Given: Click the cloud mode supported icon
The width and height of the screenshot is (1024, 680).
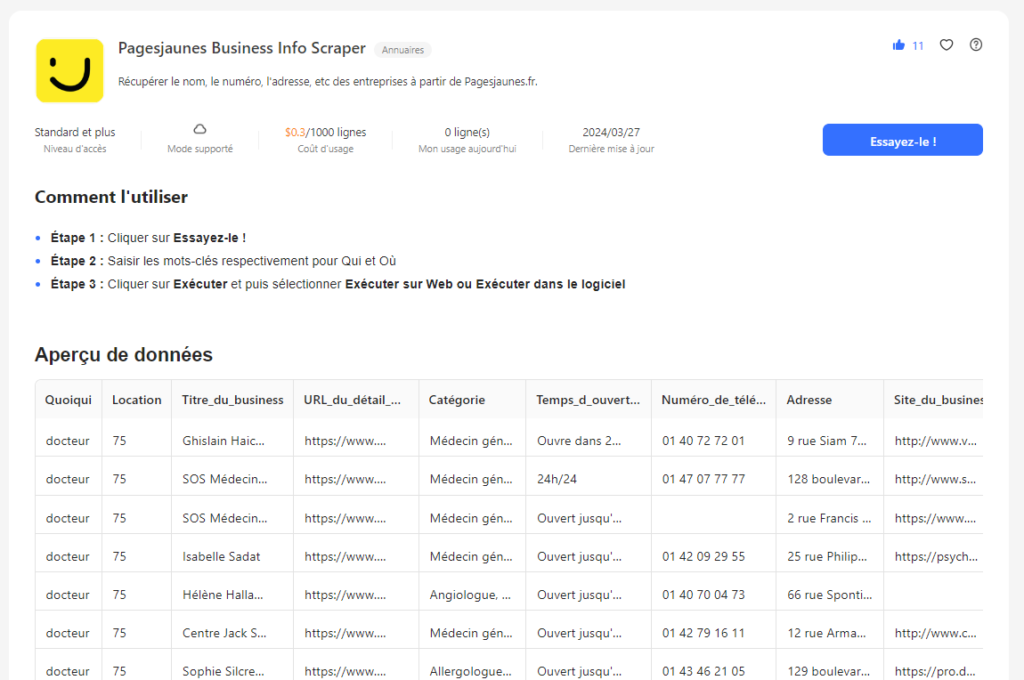Looking at the screenshot, I should pyautogui.click(x=200, y=129).
